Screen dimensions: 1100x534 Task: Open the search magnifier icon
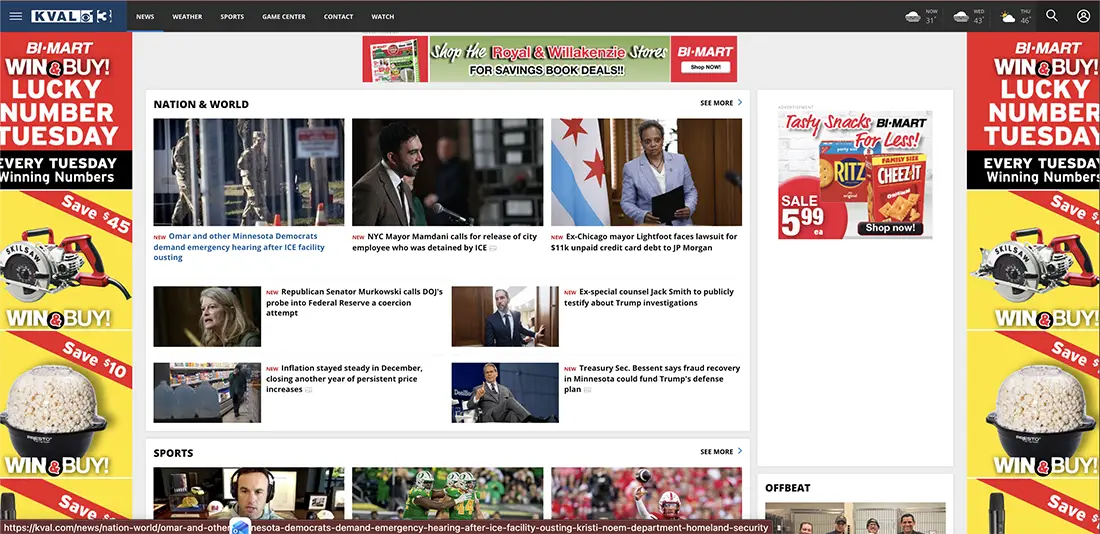point(1052,16)
